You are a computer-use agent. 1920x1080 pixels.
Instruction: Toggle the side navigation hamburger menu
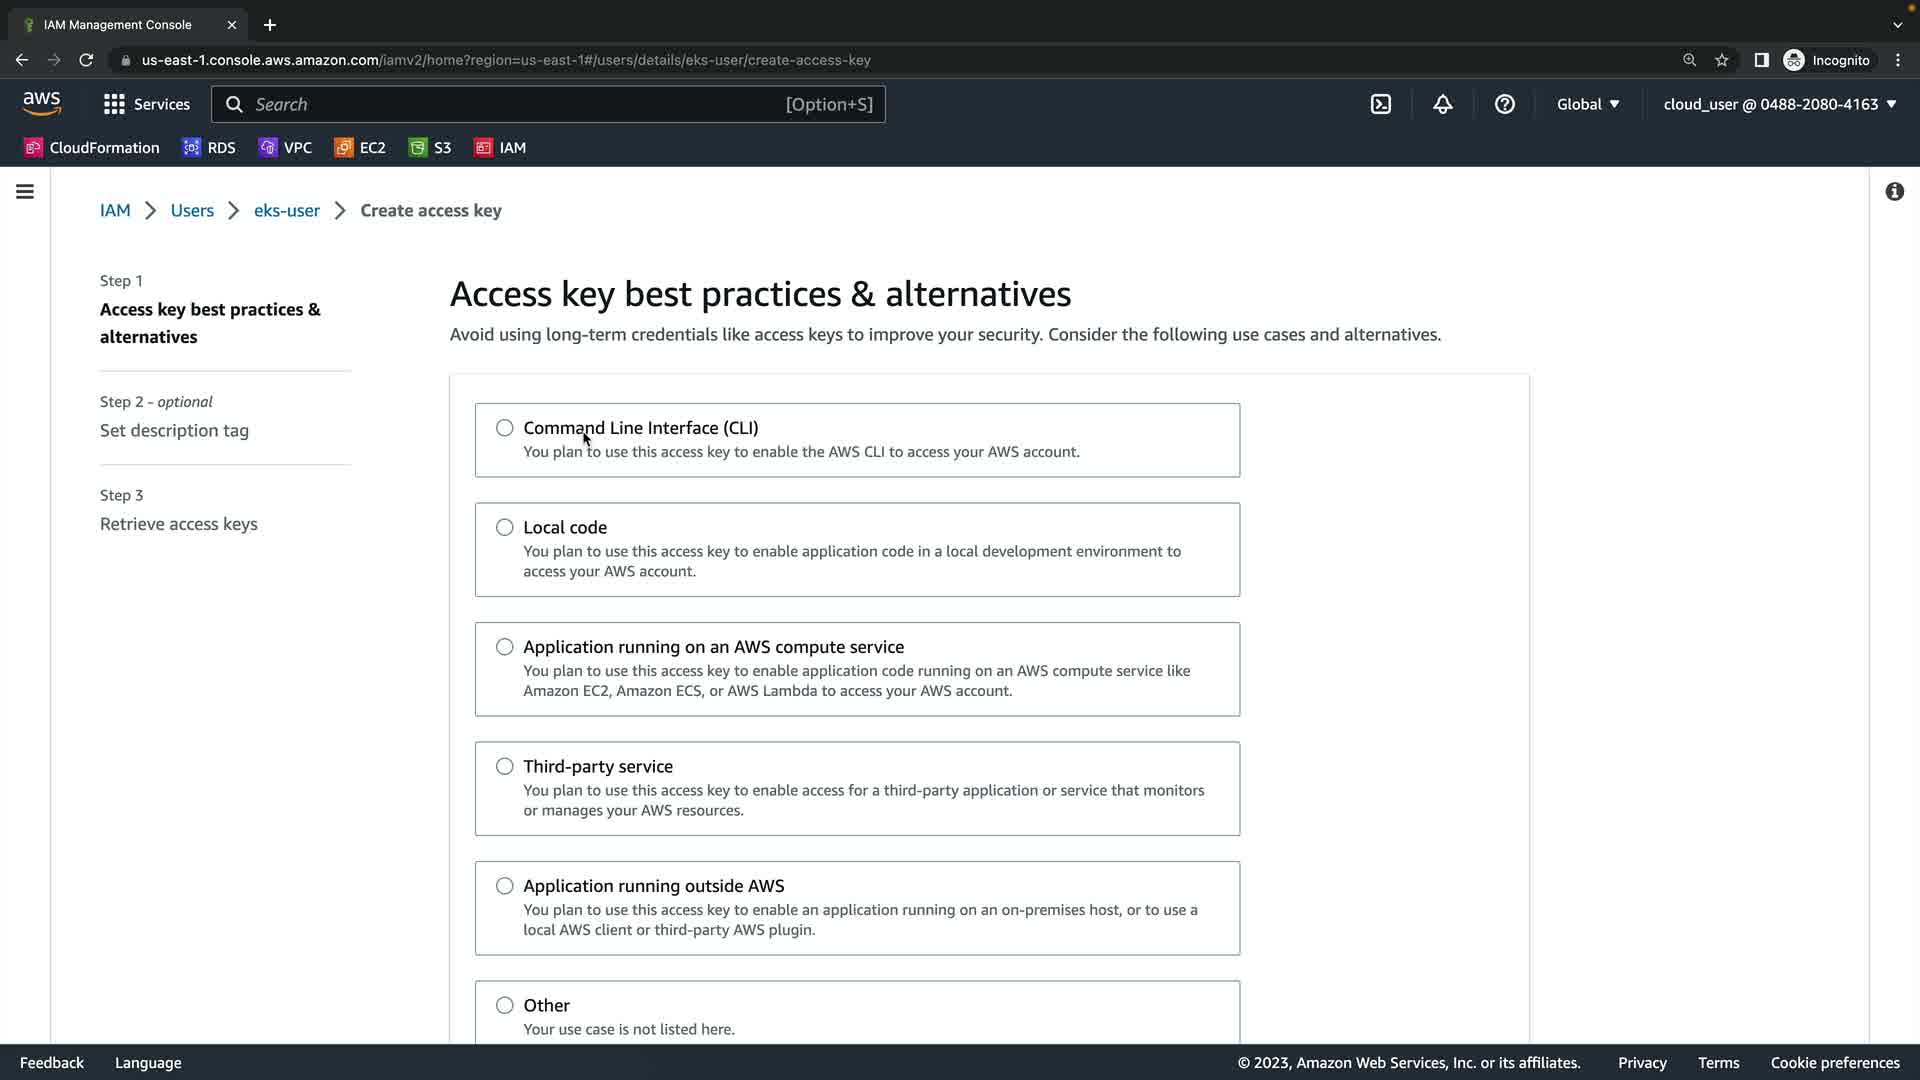click(x=25, y=191)
